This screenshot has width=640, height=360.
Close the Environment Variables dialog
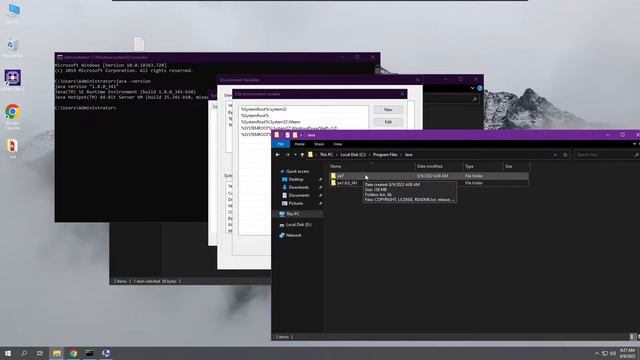tap(417, 80)
